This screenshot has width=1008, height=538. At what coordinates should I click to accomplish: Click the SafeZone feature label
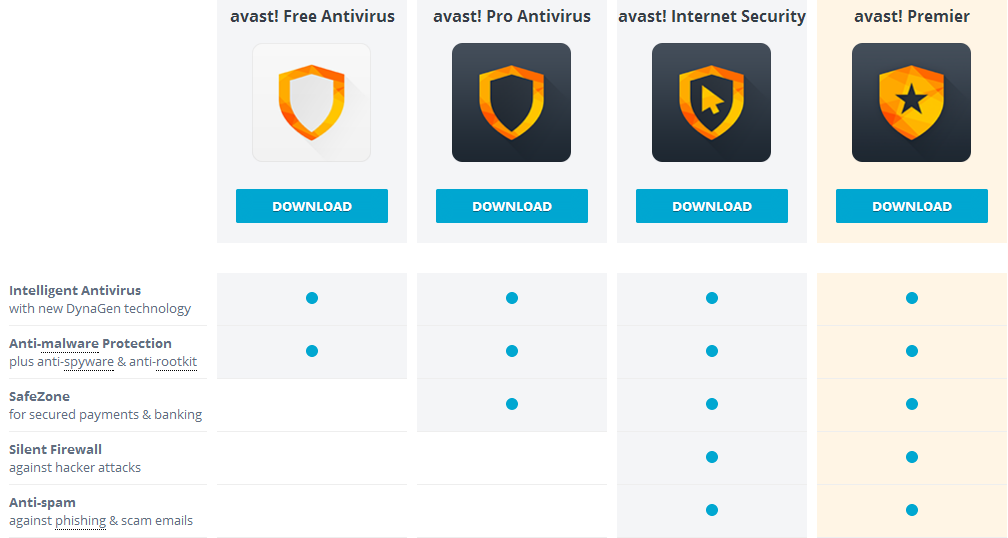[x=39, y=396]
